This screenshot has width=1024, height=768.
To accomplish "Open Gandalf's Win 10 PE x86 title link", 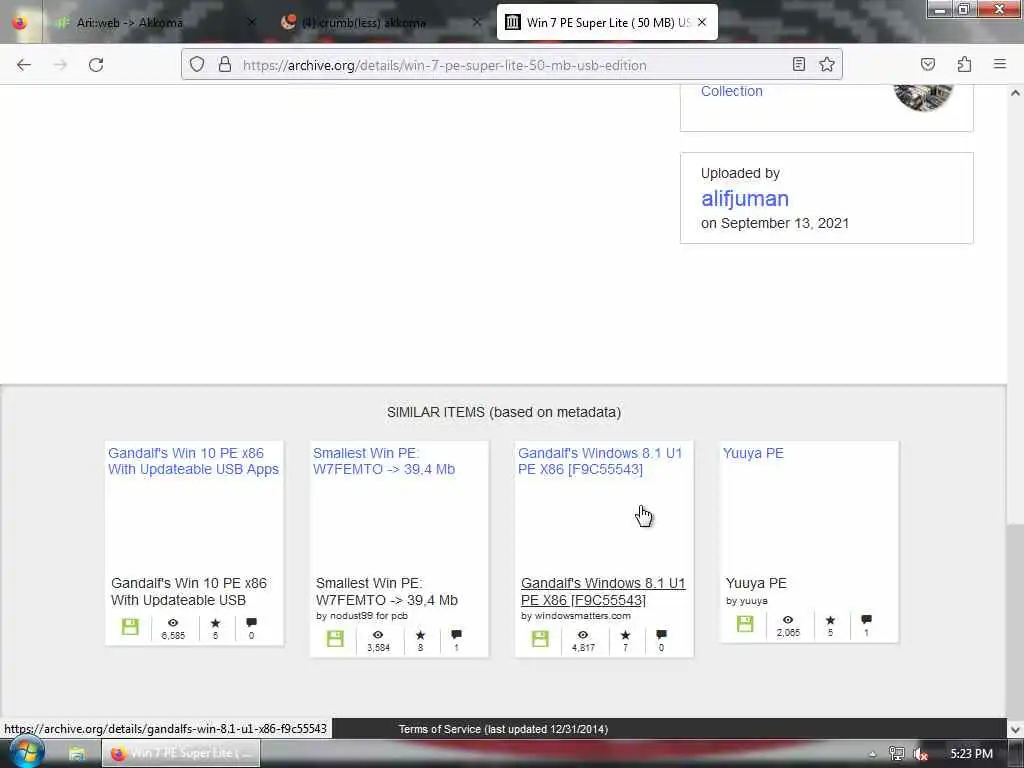I will coord(193,461).
